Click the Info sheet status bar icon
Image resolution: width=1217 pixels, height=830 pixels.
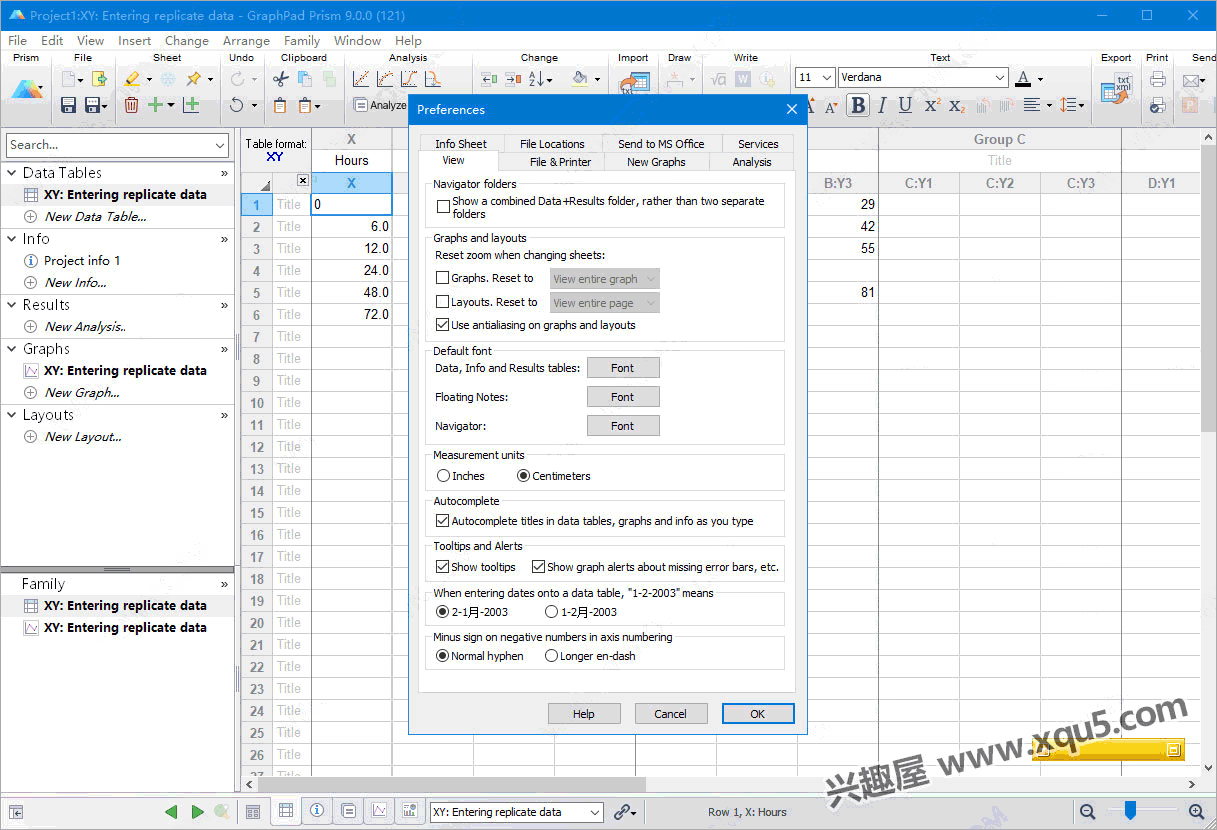[x=317, y=811]
